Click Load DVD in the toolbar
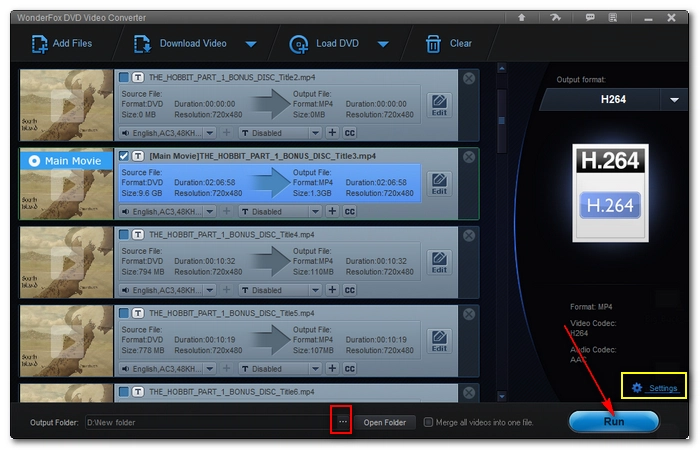The height and width of the screenshot is (450, 700). [x=324, y=44]
